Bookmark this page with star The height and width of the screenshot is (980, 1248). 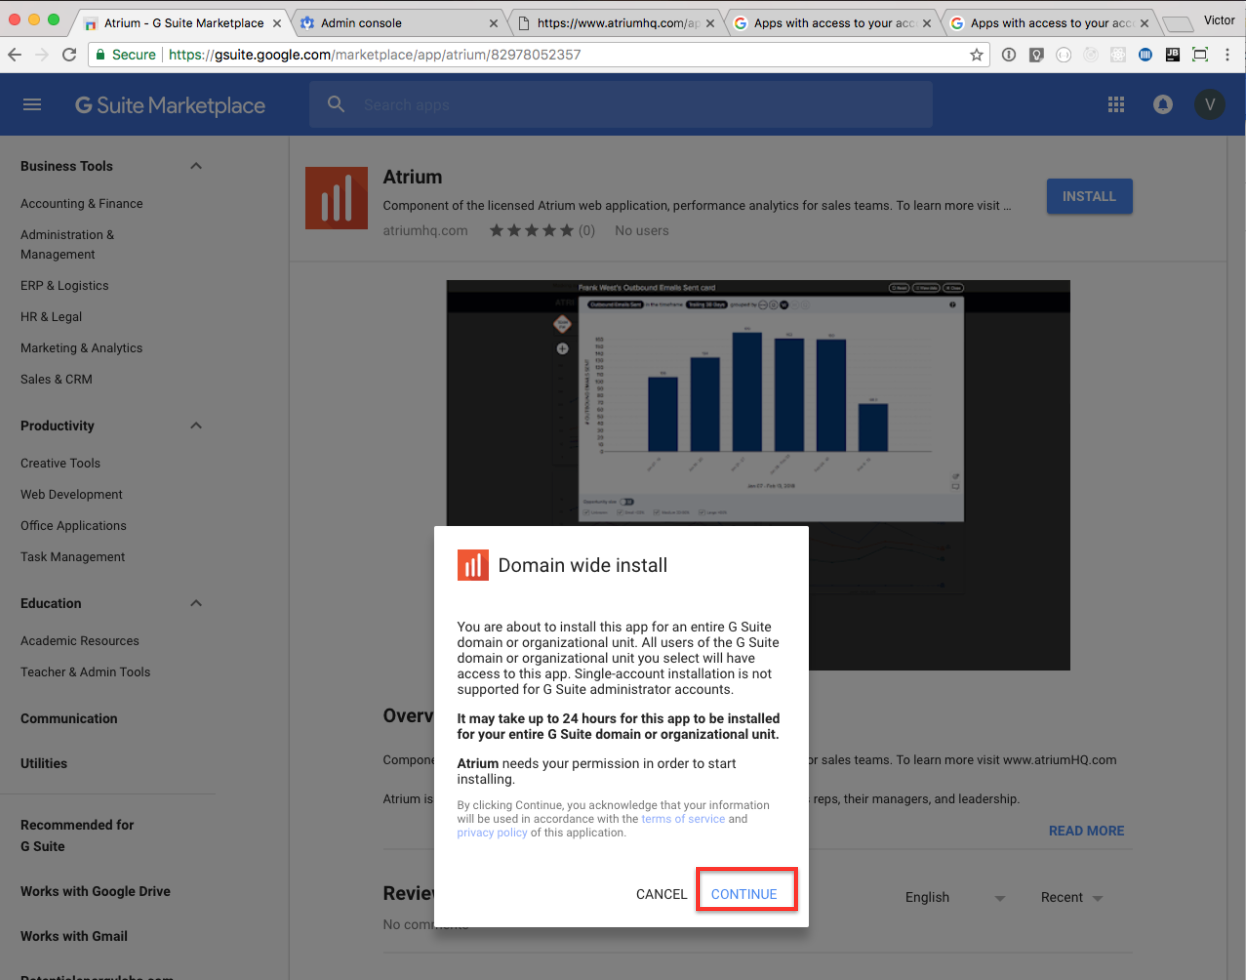pos(976,55)
